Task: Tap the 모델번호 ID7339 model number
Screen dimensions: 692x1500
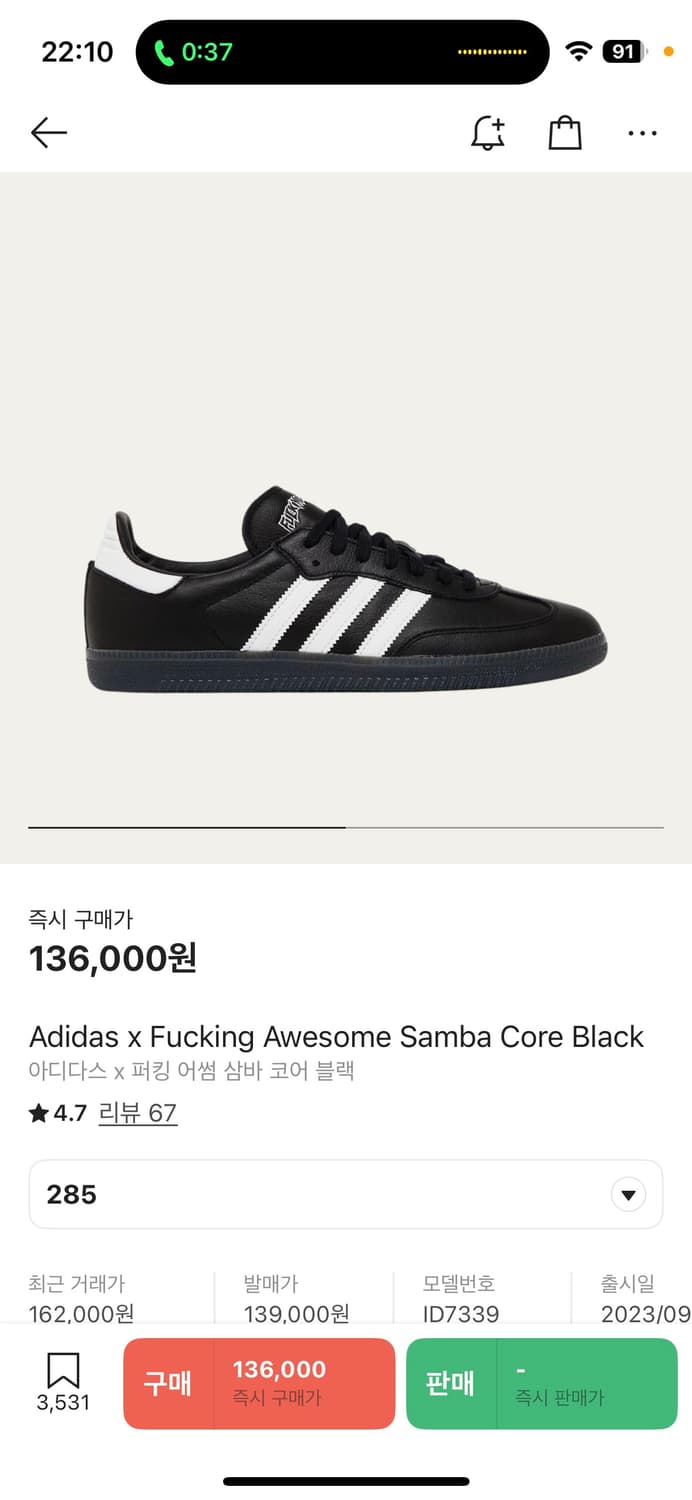Action: coord(460,1298)
